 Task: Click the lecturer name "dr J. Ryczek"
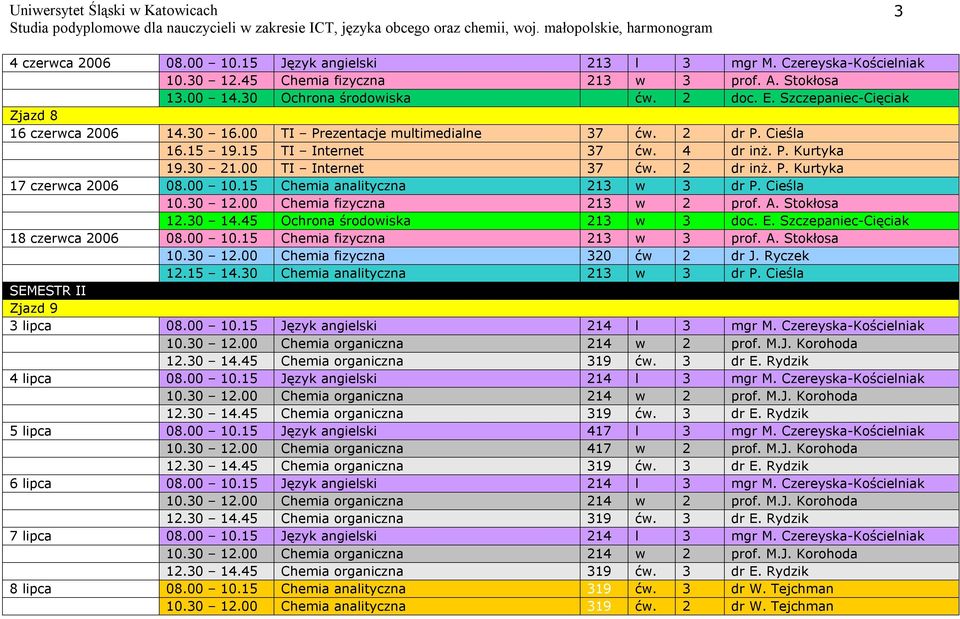tap(770, 256)
